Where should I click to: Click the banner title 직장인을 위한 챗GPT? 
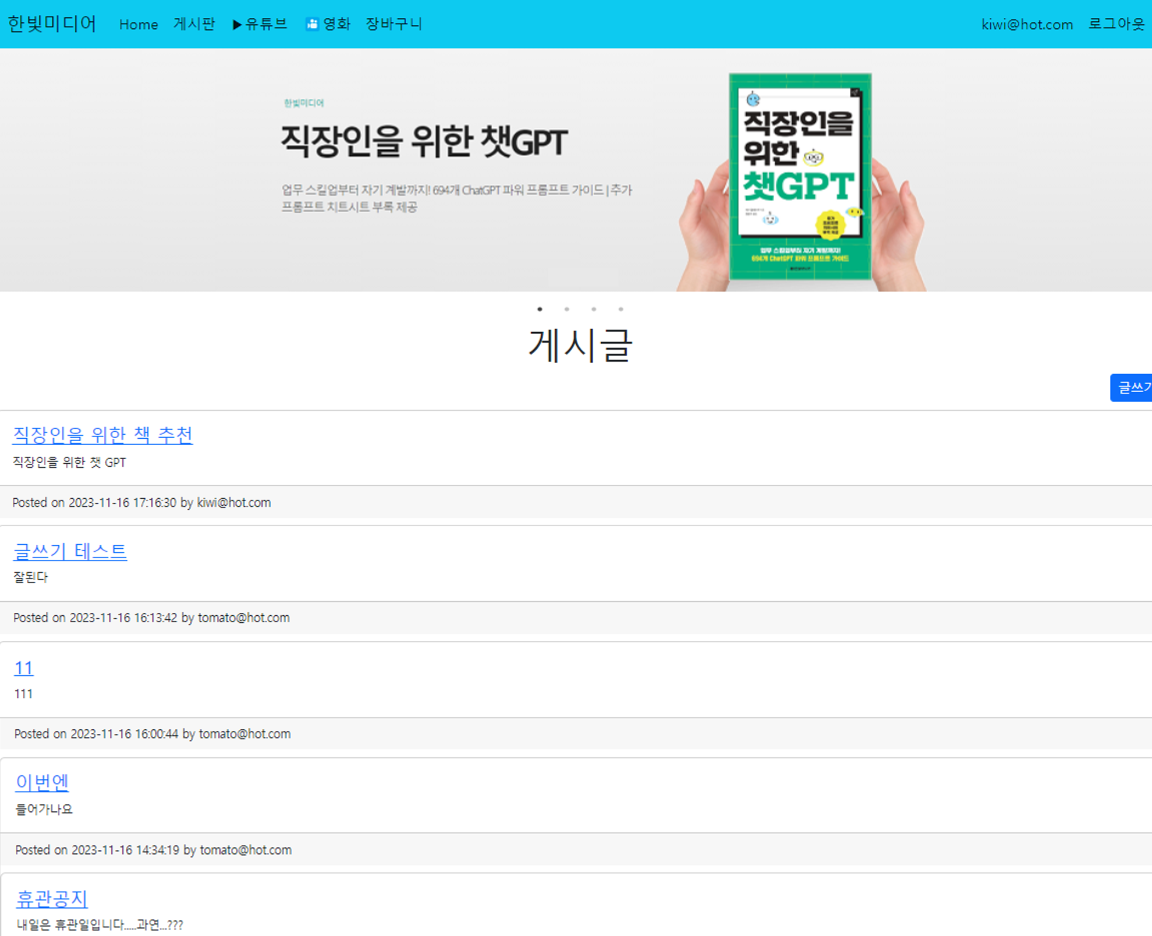(424, 141)
